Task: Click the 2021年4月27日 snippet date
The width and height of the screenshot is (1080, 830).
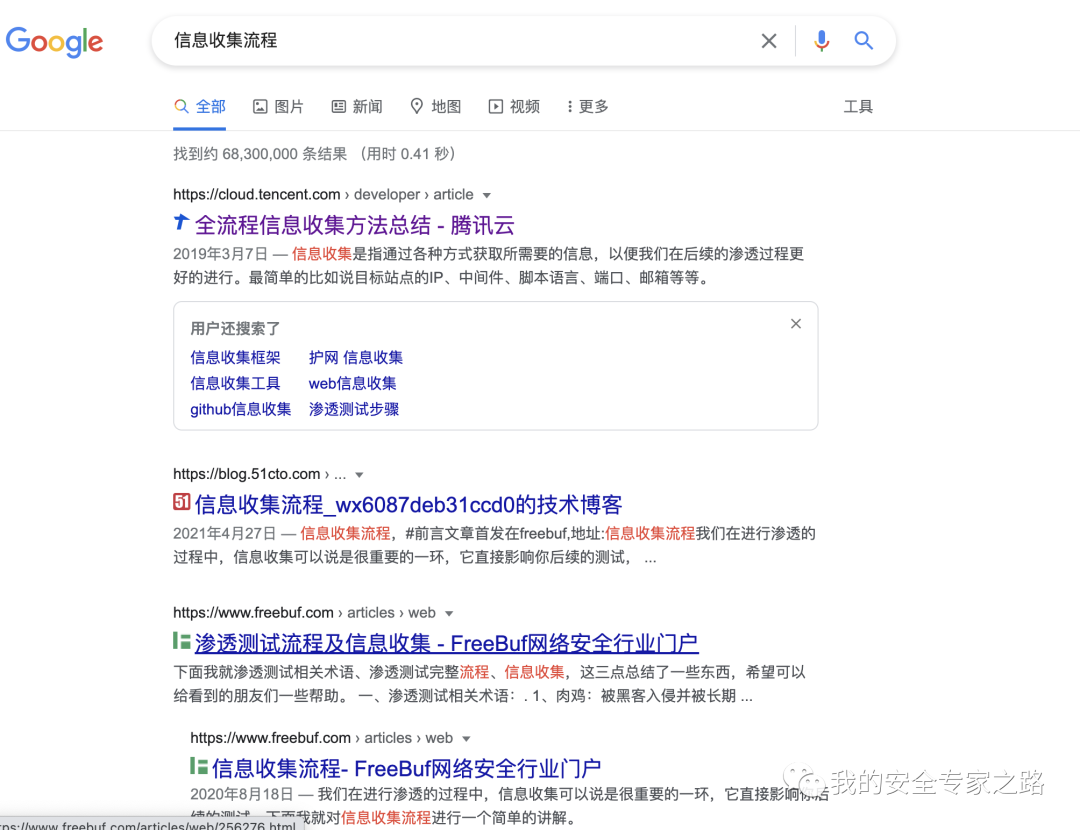Action: [225, 534]
